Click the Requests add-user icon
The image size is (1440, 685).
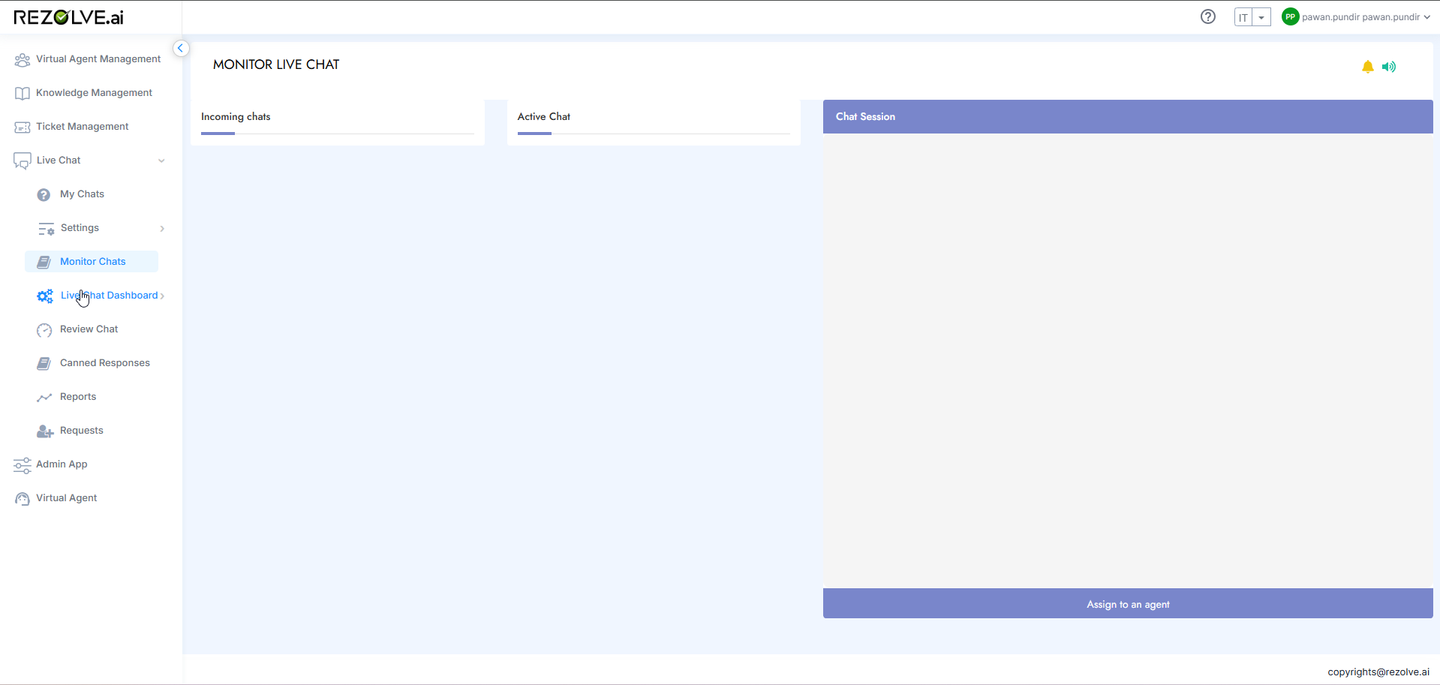tap(45, 431)
